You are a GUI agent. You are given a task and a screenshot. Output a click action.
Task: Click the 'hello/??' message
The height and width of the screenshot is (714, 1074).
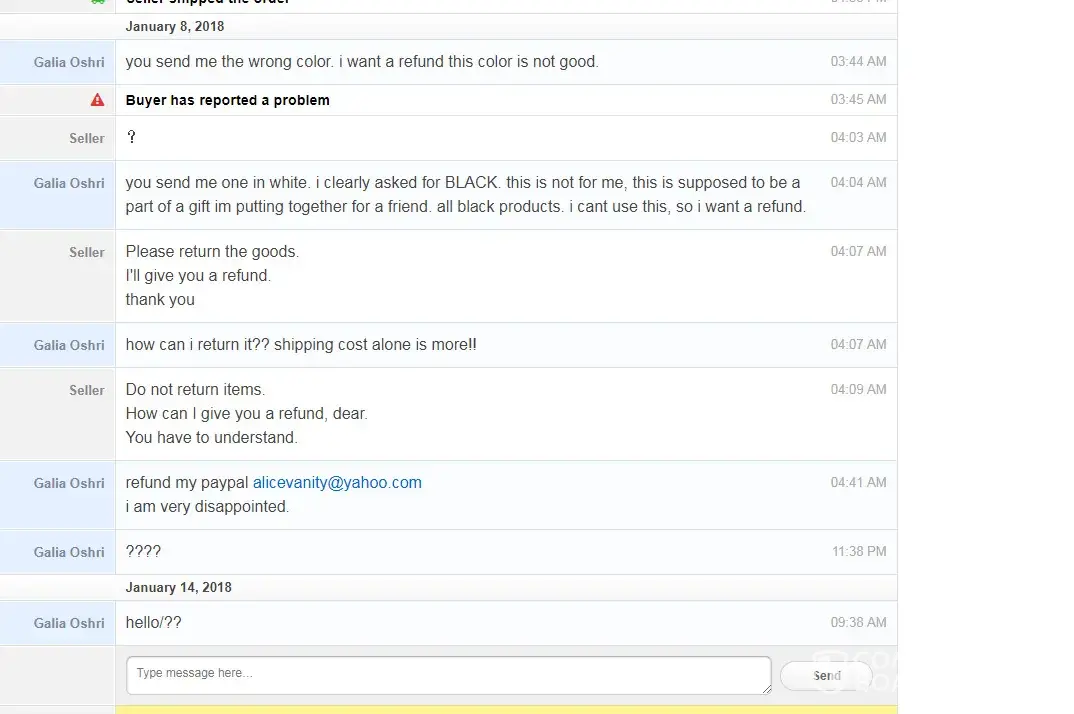(x=153, y=623)
